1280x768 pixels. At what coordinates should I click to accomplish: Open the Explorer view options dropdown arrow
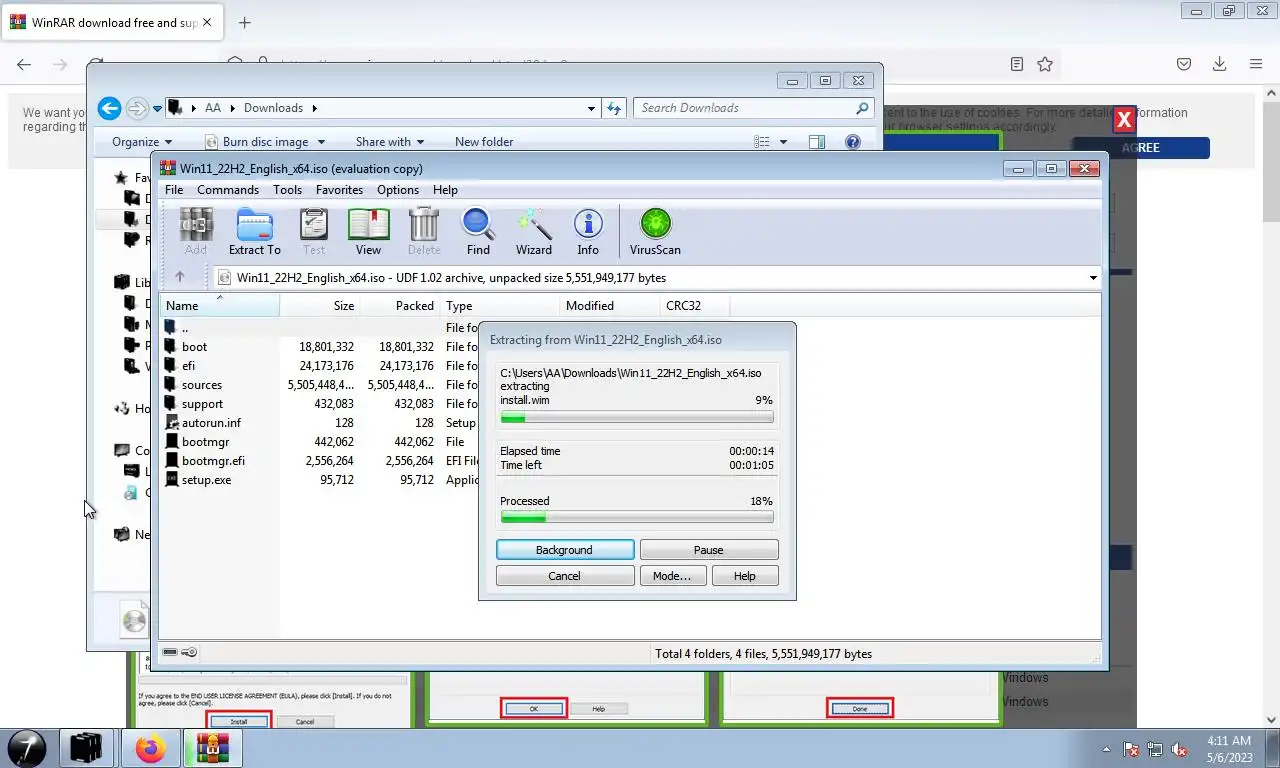[x=783, y=142]
